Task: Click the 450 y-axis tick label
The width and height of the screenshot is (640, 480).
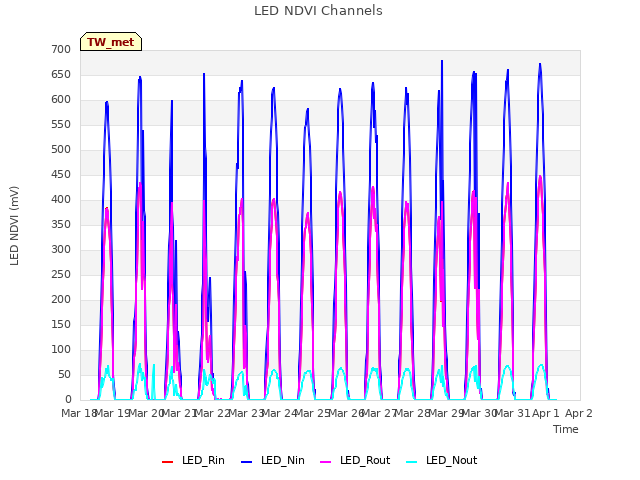Action: (x=61, y=175)
